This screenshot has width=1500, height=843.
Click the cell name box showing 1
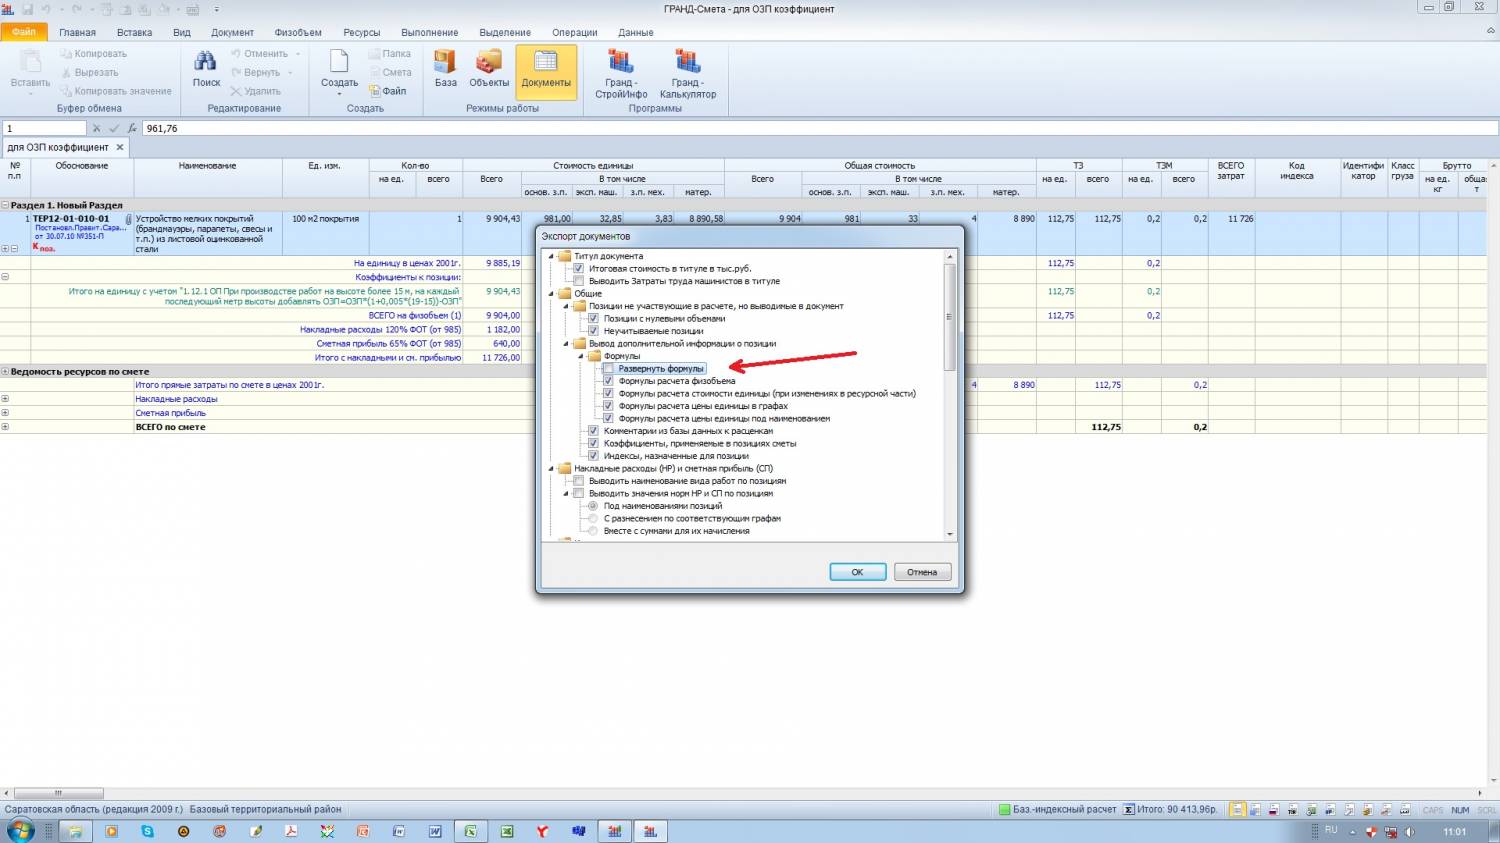click(44, 128)
